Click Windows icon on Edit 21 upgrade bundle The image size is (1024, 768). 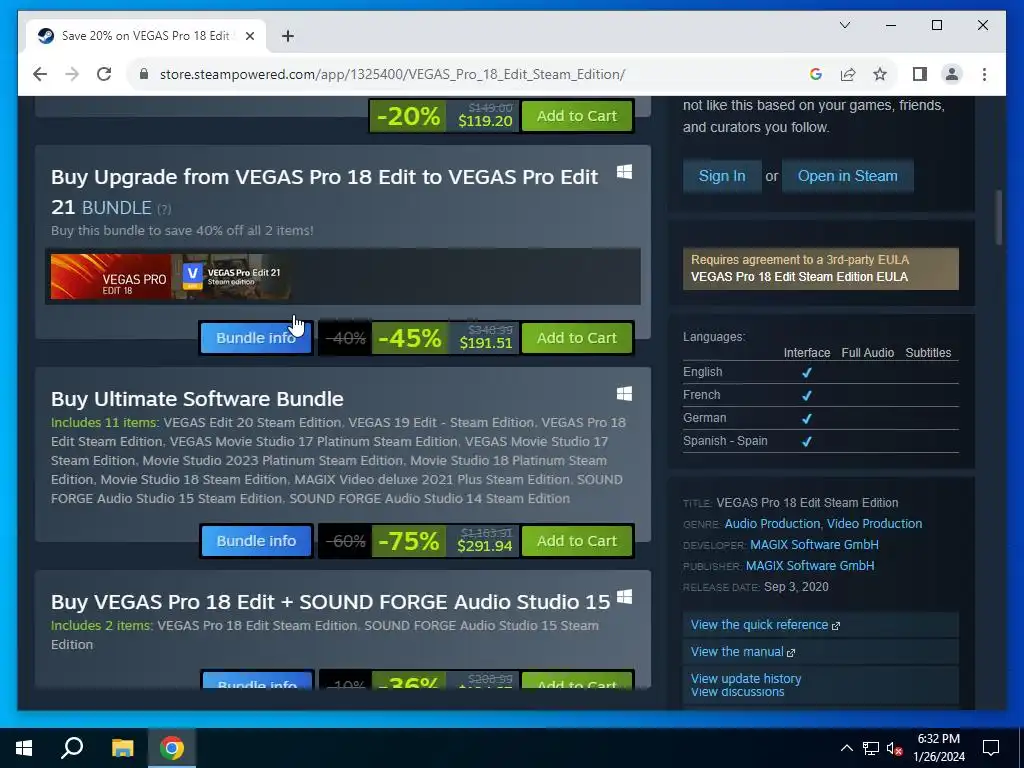[624, 172]
